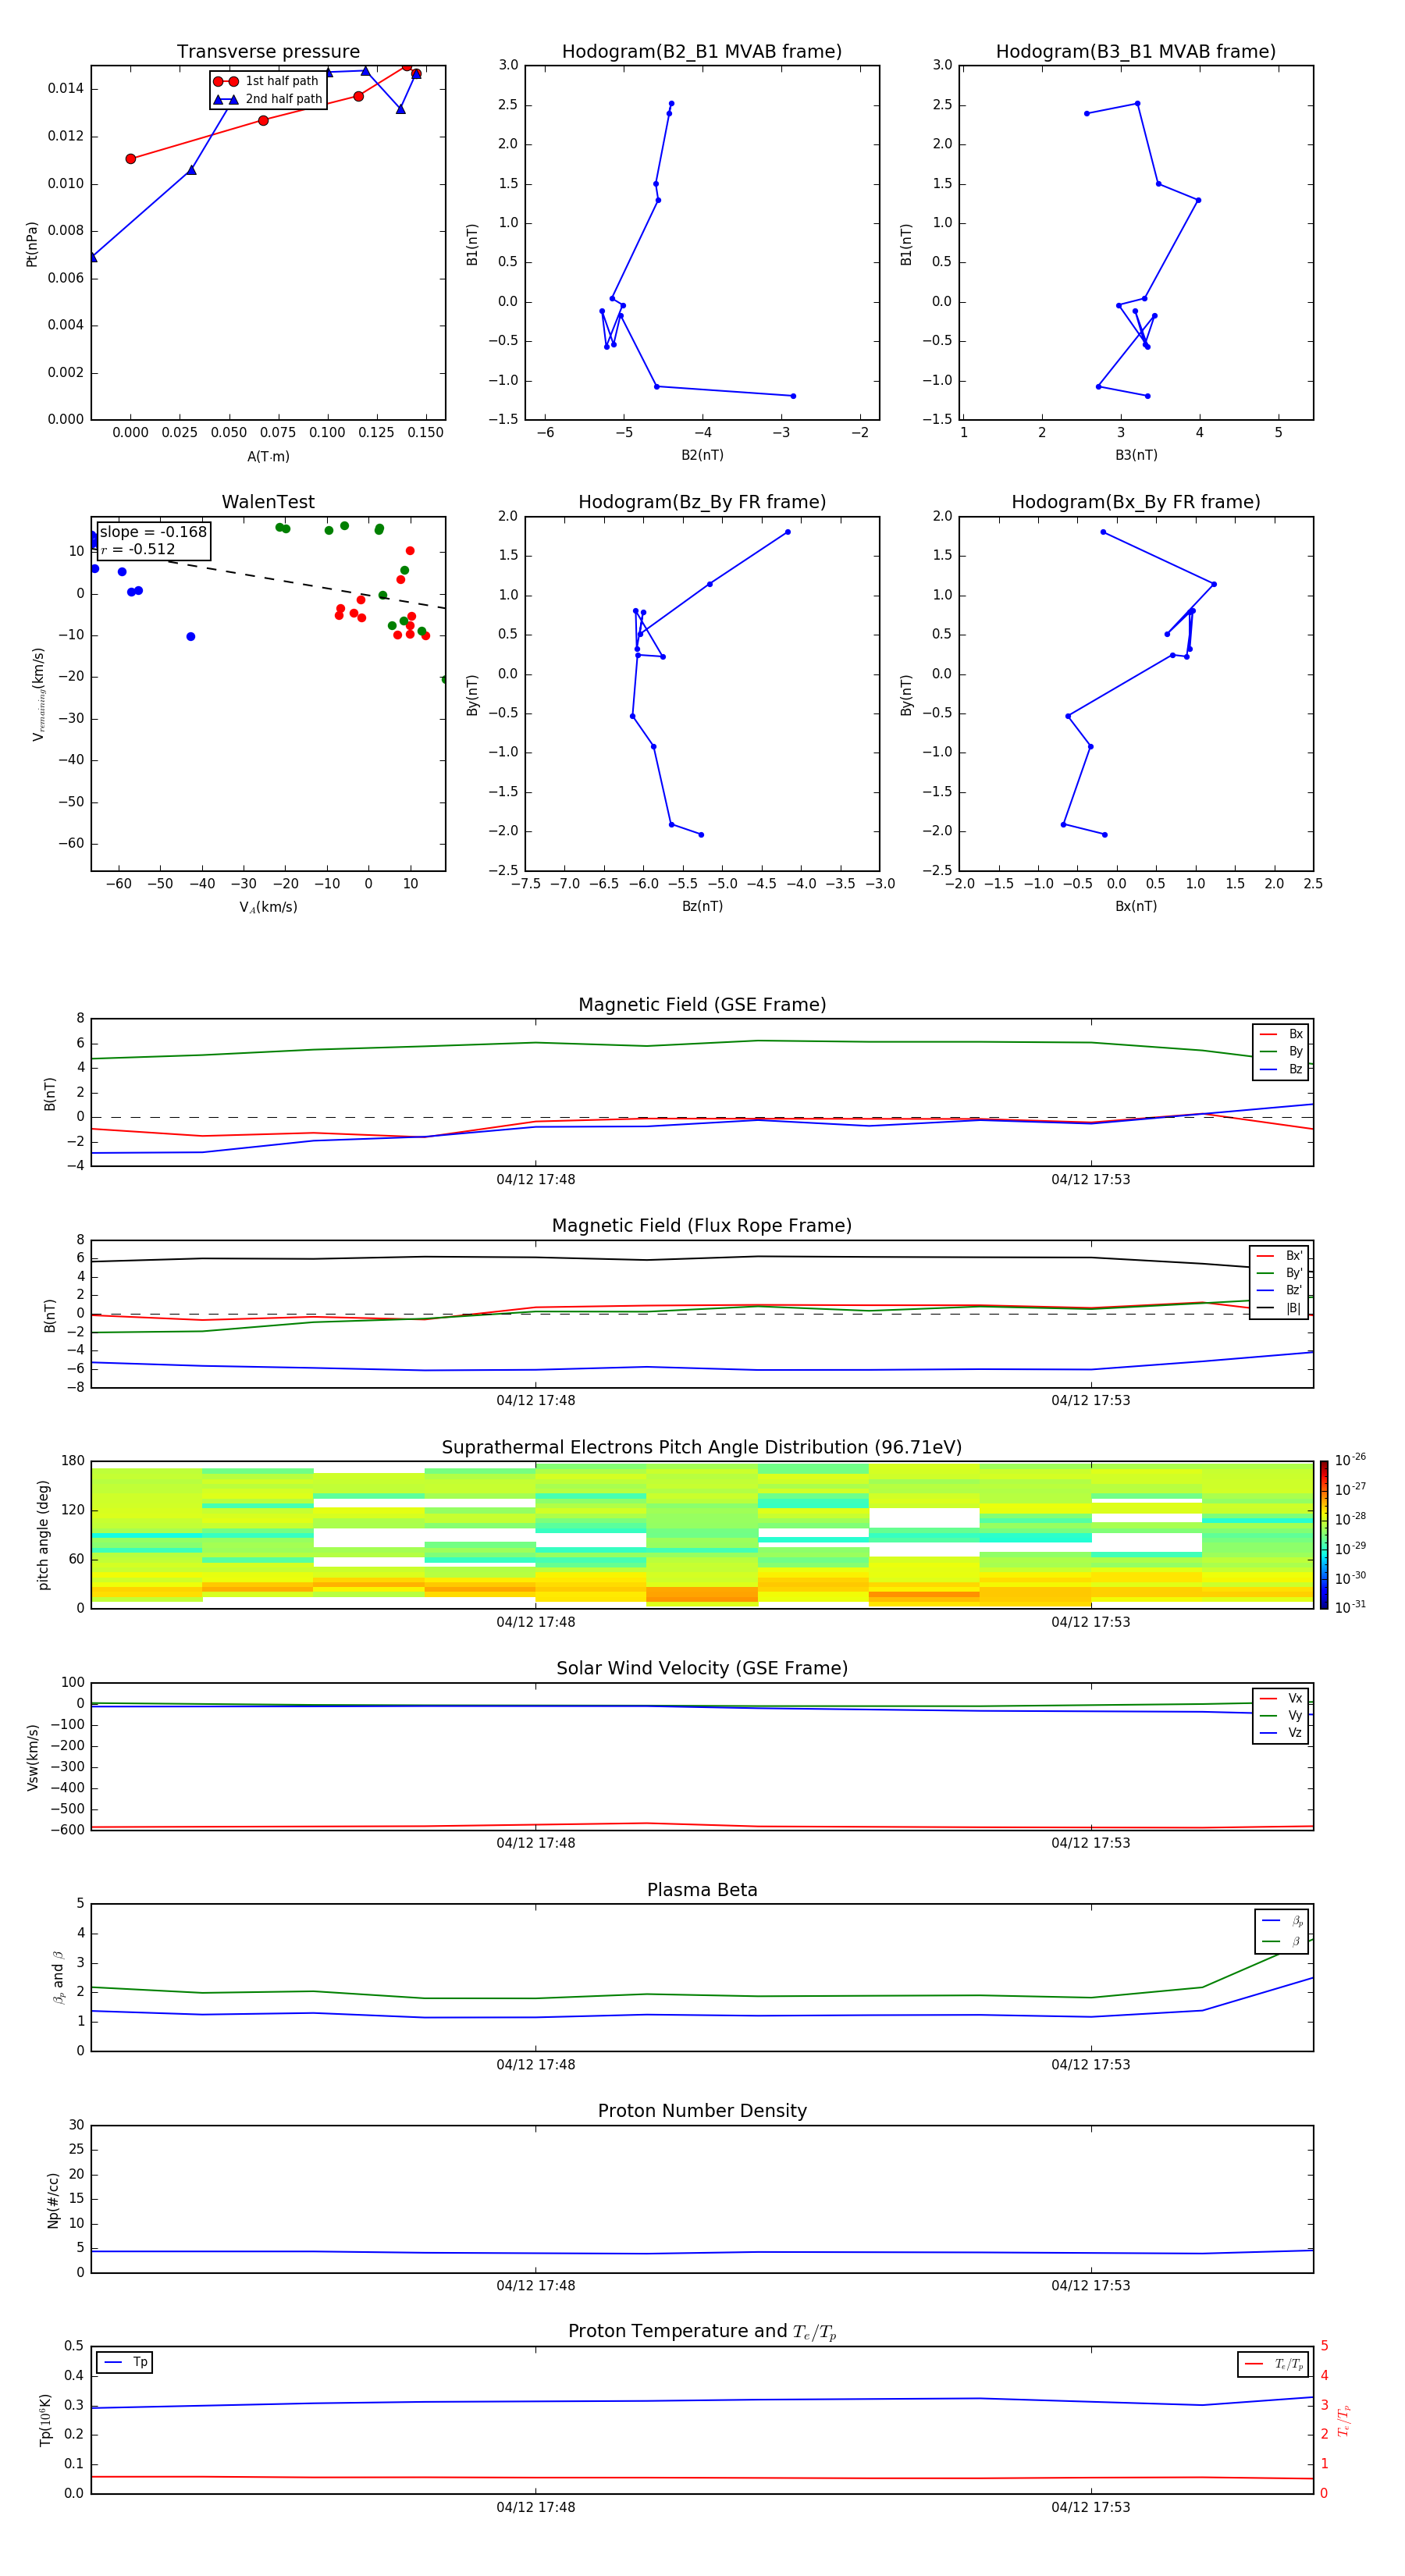Click "04/12 17:53" tick under Plasma Beta plot
1405x2576 pixels.
pos(1091,2065)
